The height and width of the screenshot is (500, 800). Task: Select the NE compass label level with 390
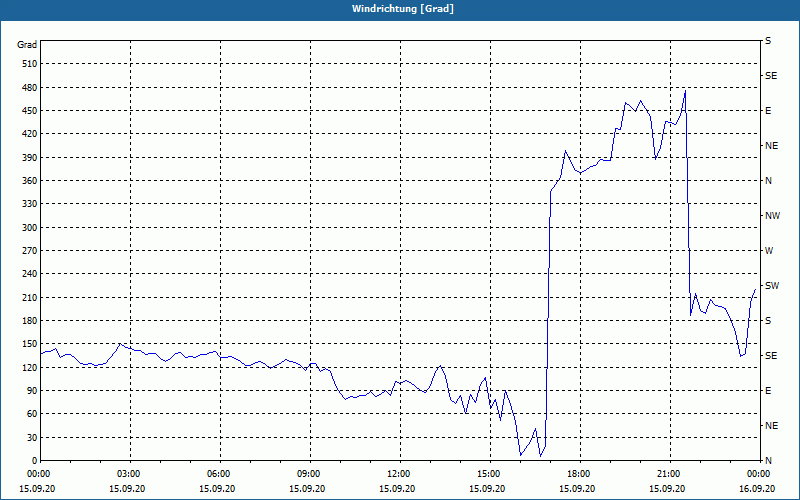[771, 146]
